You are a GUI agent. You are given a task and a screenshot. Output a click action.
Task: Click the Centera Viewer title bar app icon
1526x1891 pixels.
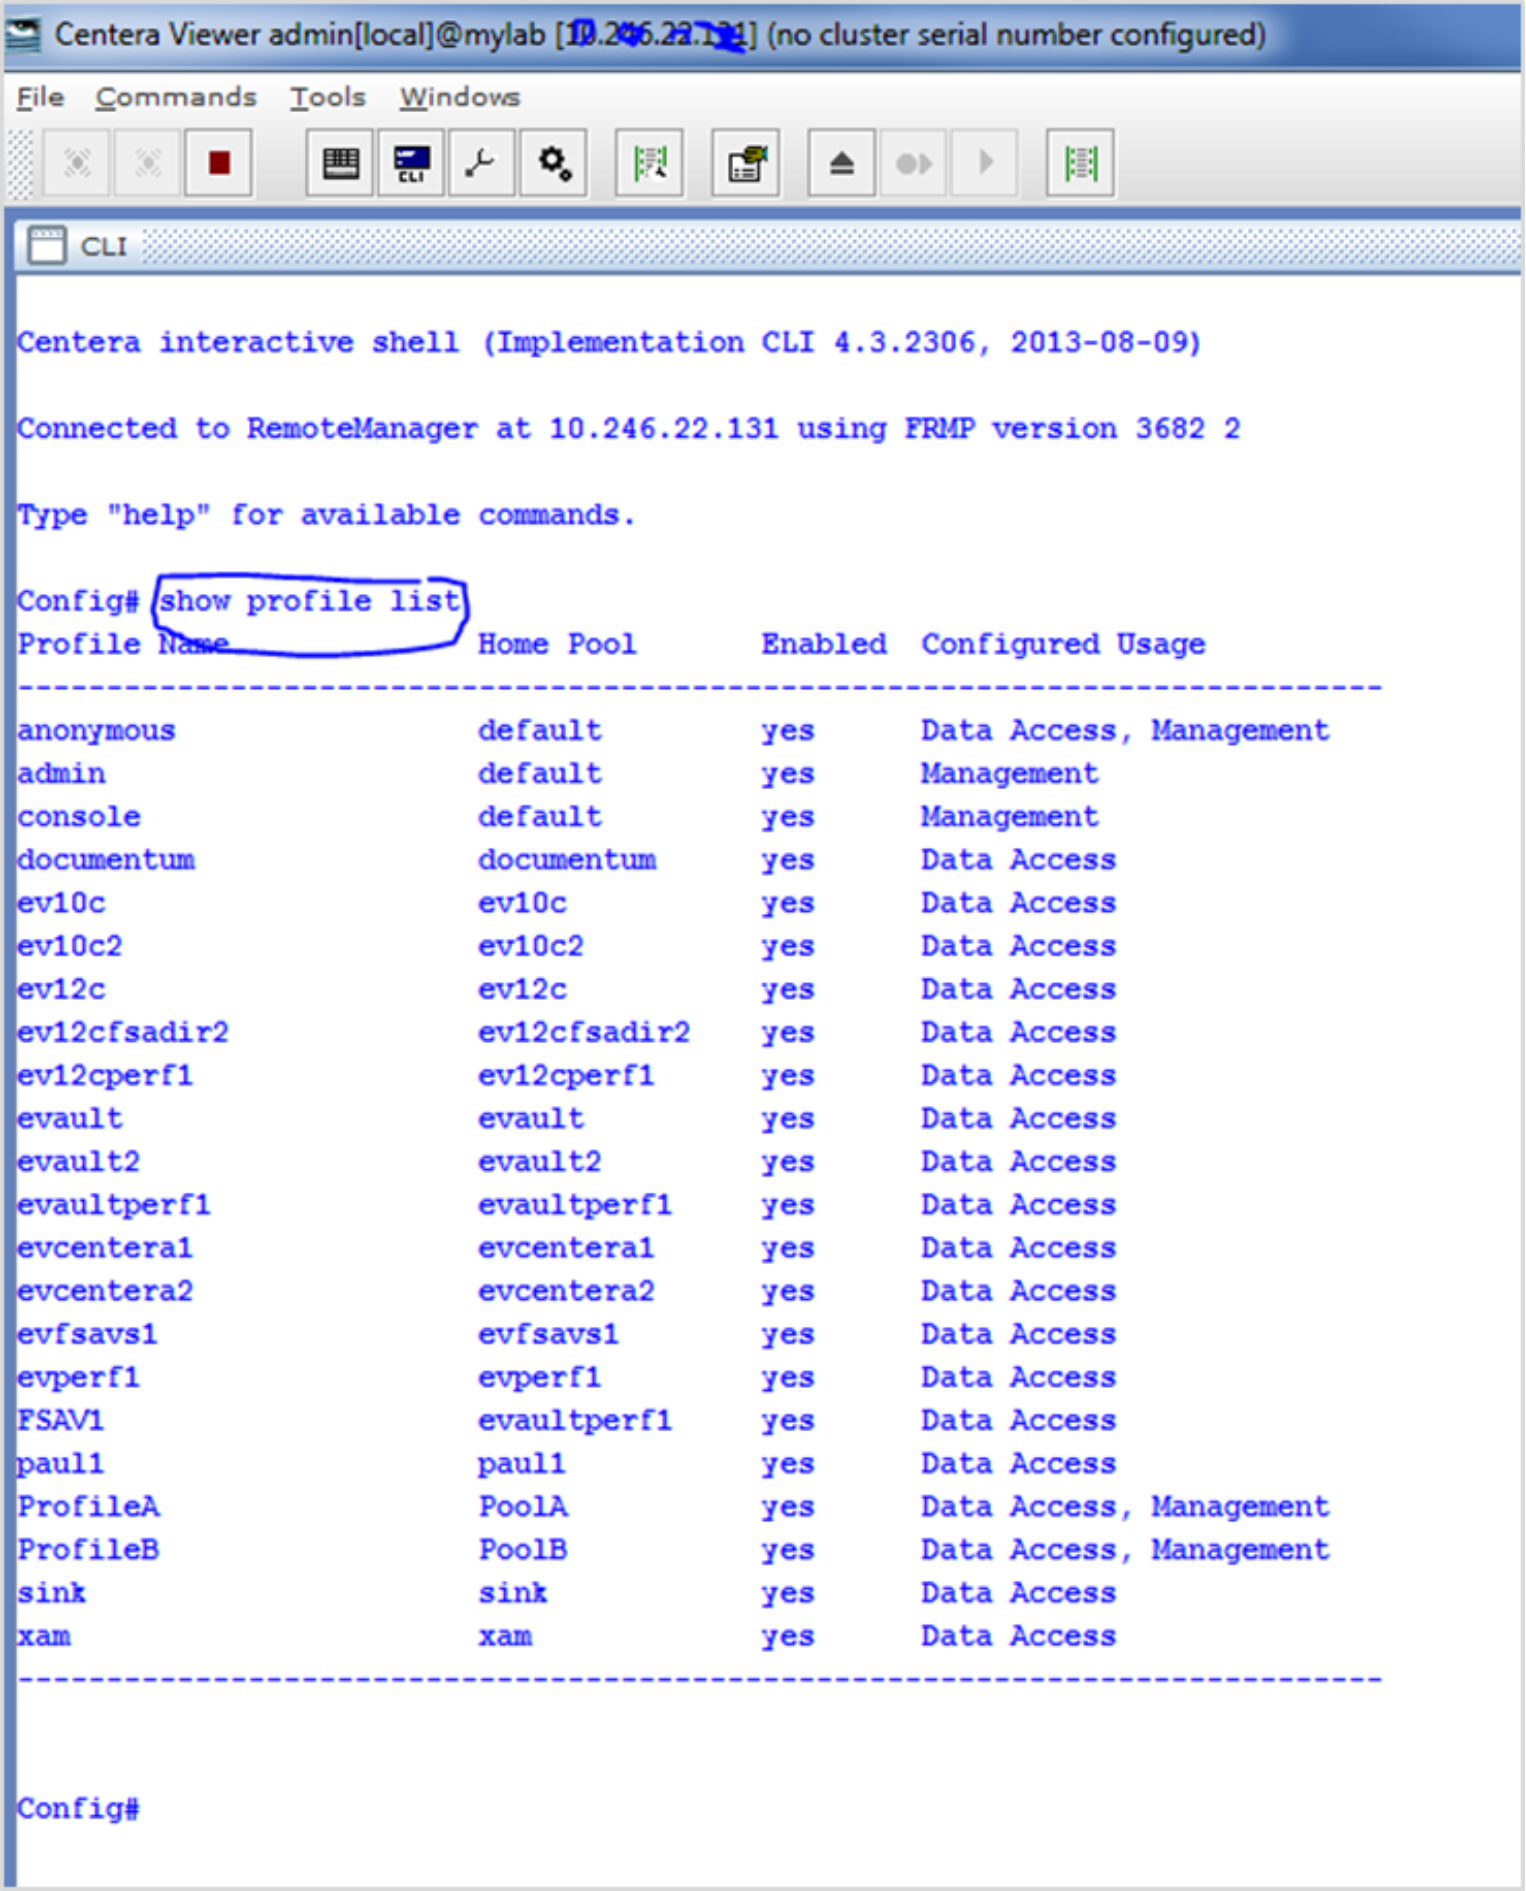coord(24,35)
